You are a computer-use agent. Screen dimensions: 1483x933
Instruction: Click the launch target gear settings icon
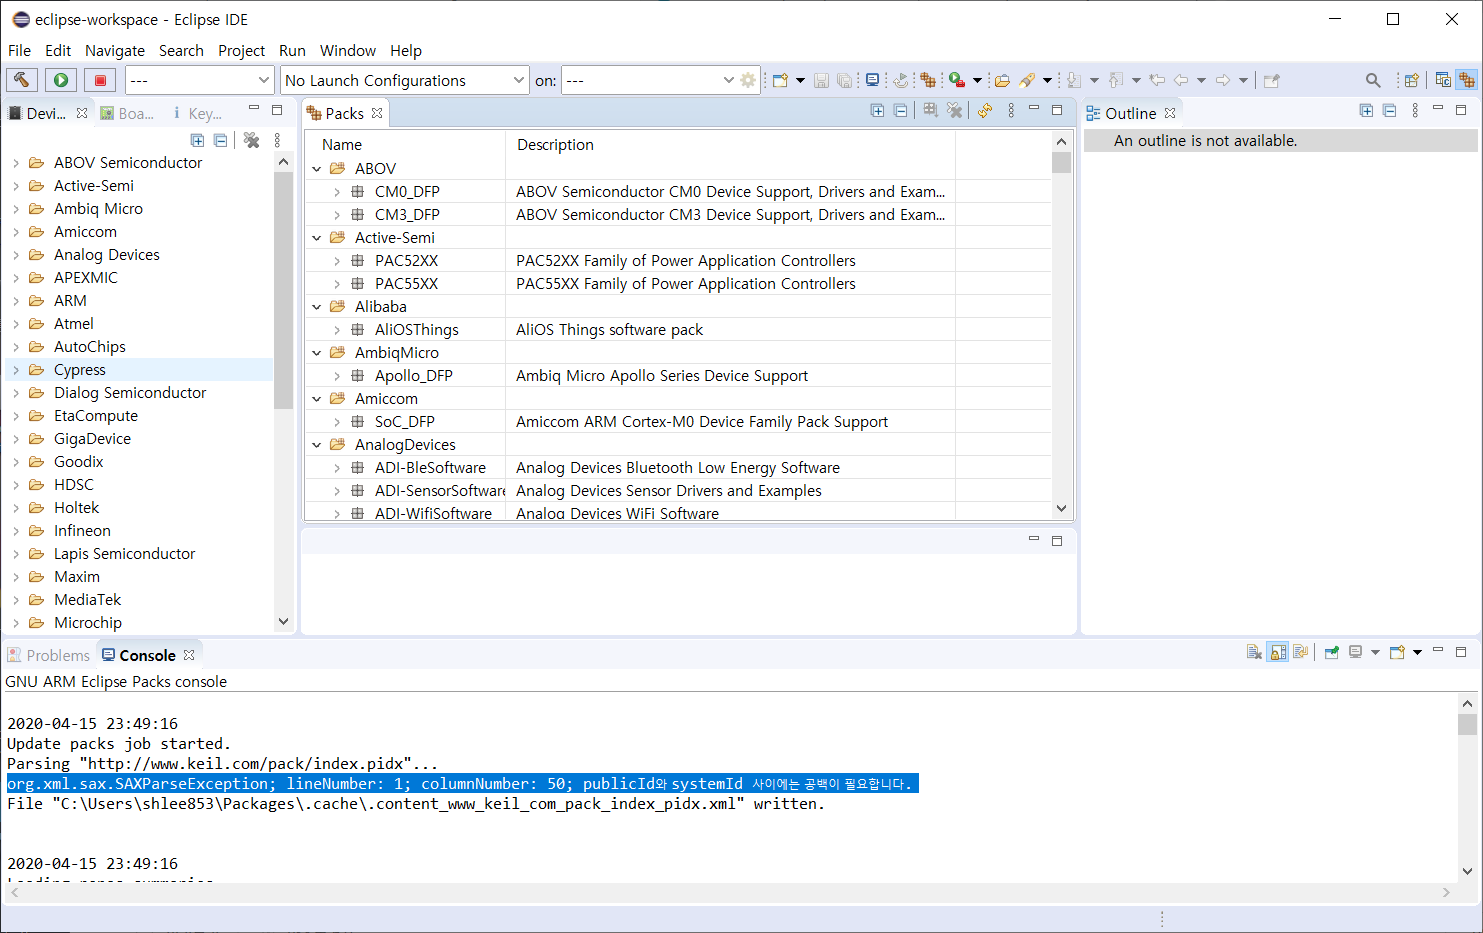[748, 80]
